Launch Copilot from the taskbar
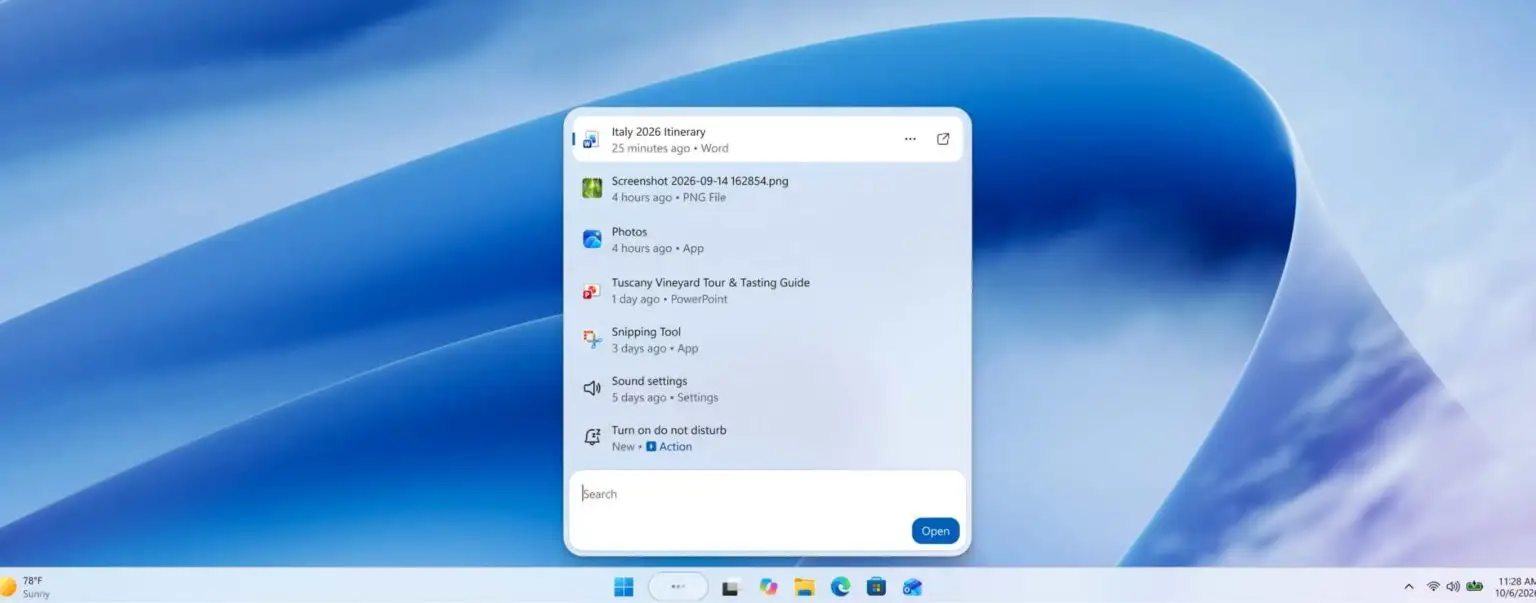Screen dimensions: 1536x603 [x=768, y=587]
